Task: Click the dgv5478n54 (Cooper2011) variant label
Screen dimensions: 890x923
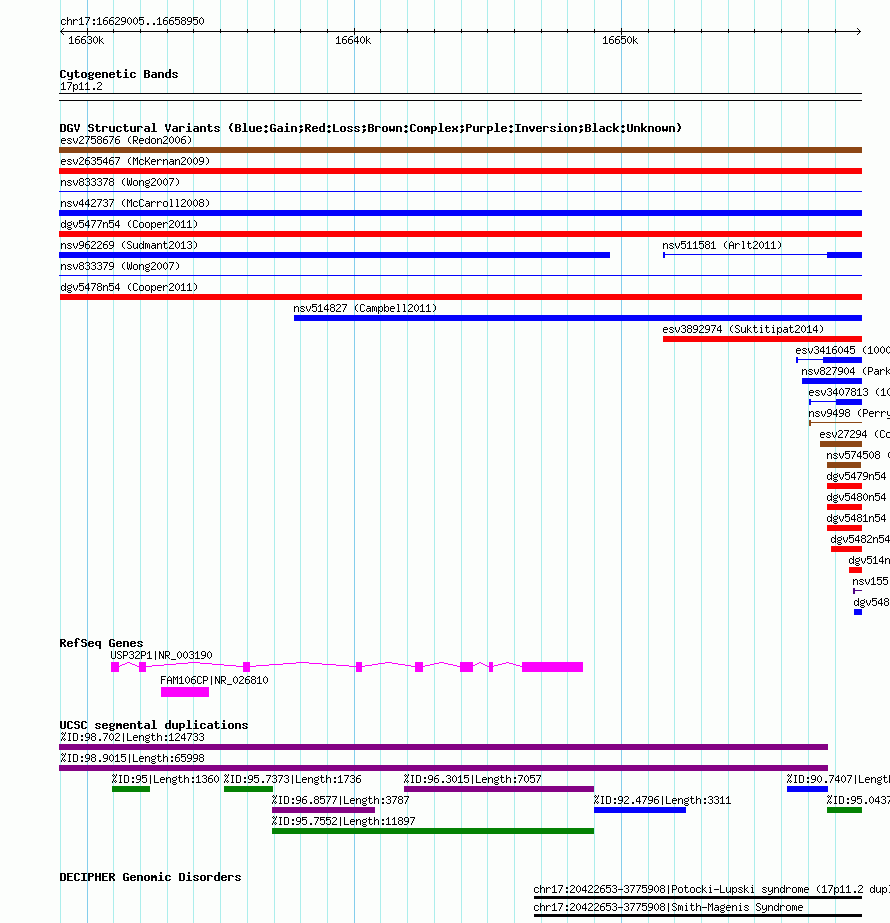Action: [x=129, y=287]
